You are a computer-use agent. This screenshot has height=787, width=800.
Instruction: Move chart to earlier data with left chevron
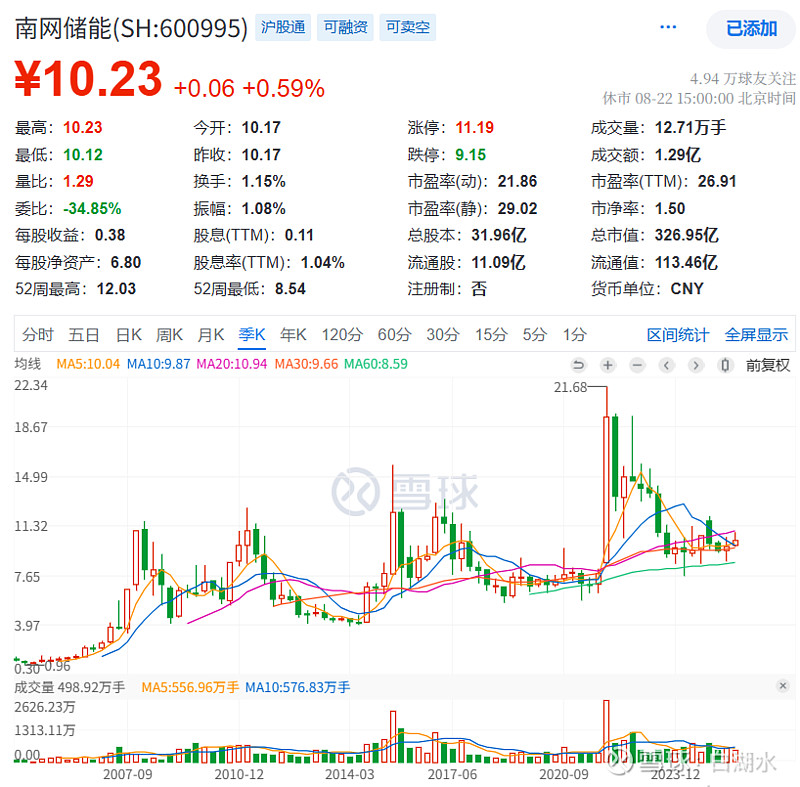[x=666, y=365]
